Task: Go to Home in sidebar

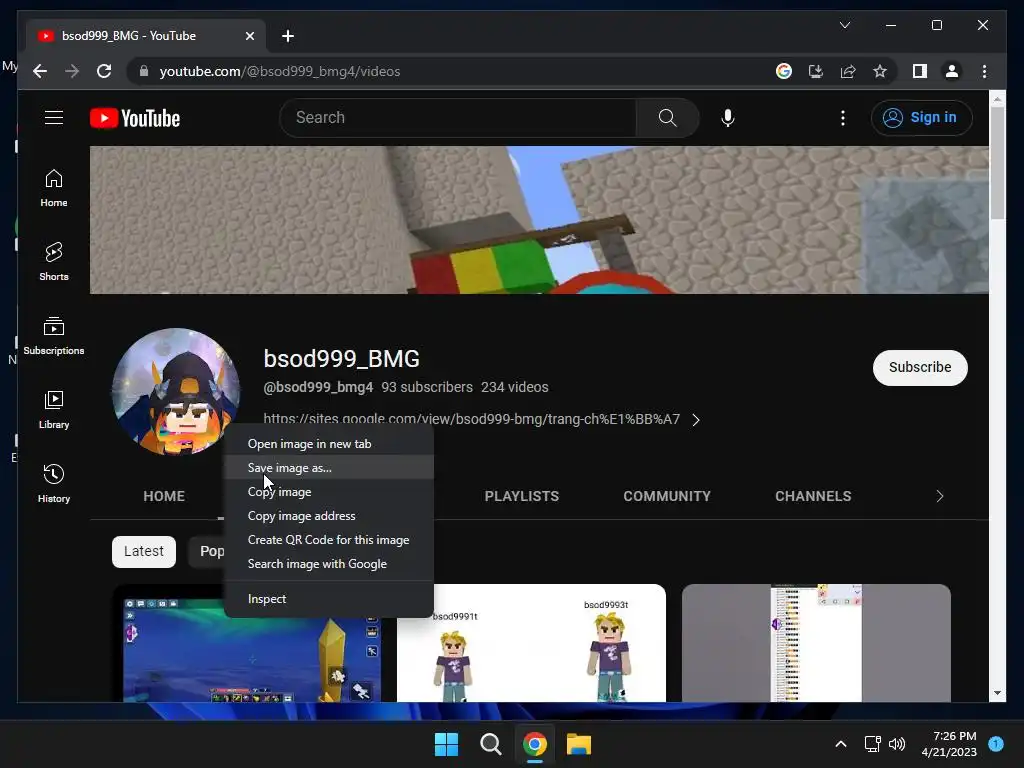Action: coord(54,188)
